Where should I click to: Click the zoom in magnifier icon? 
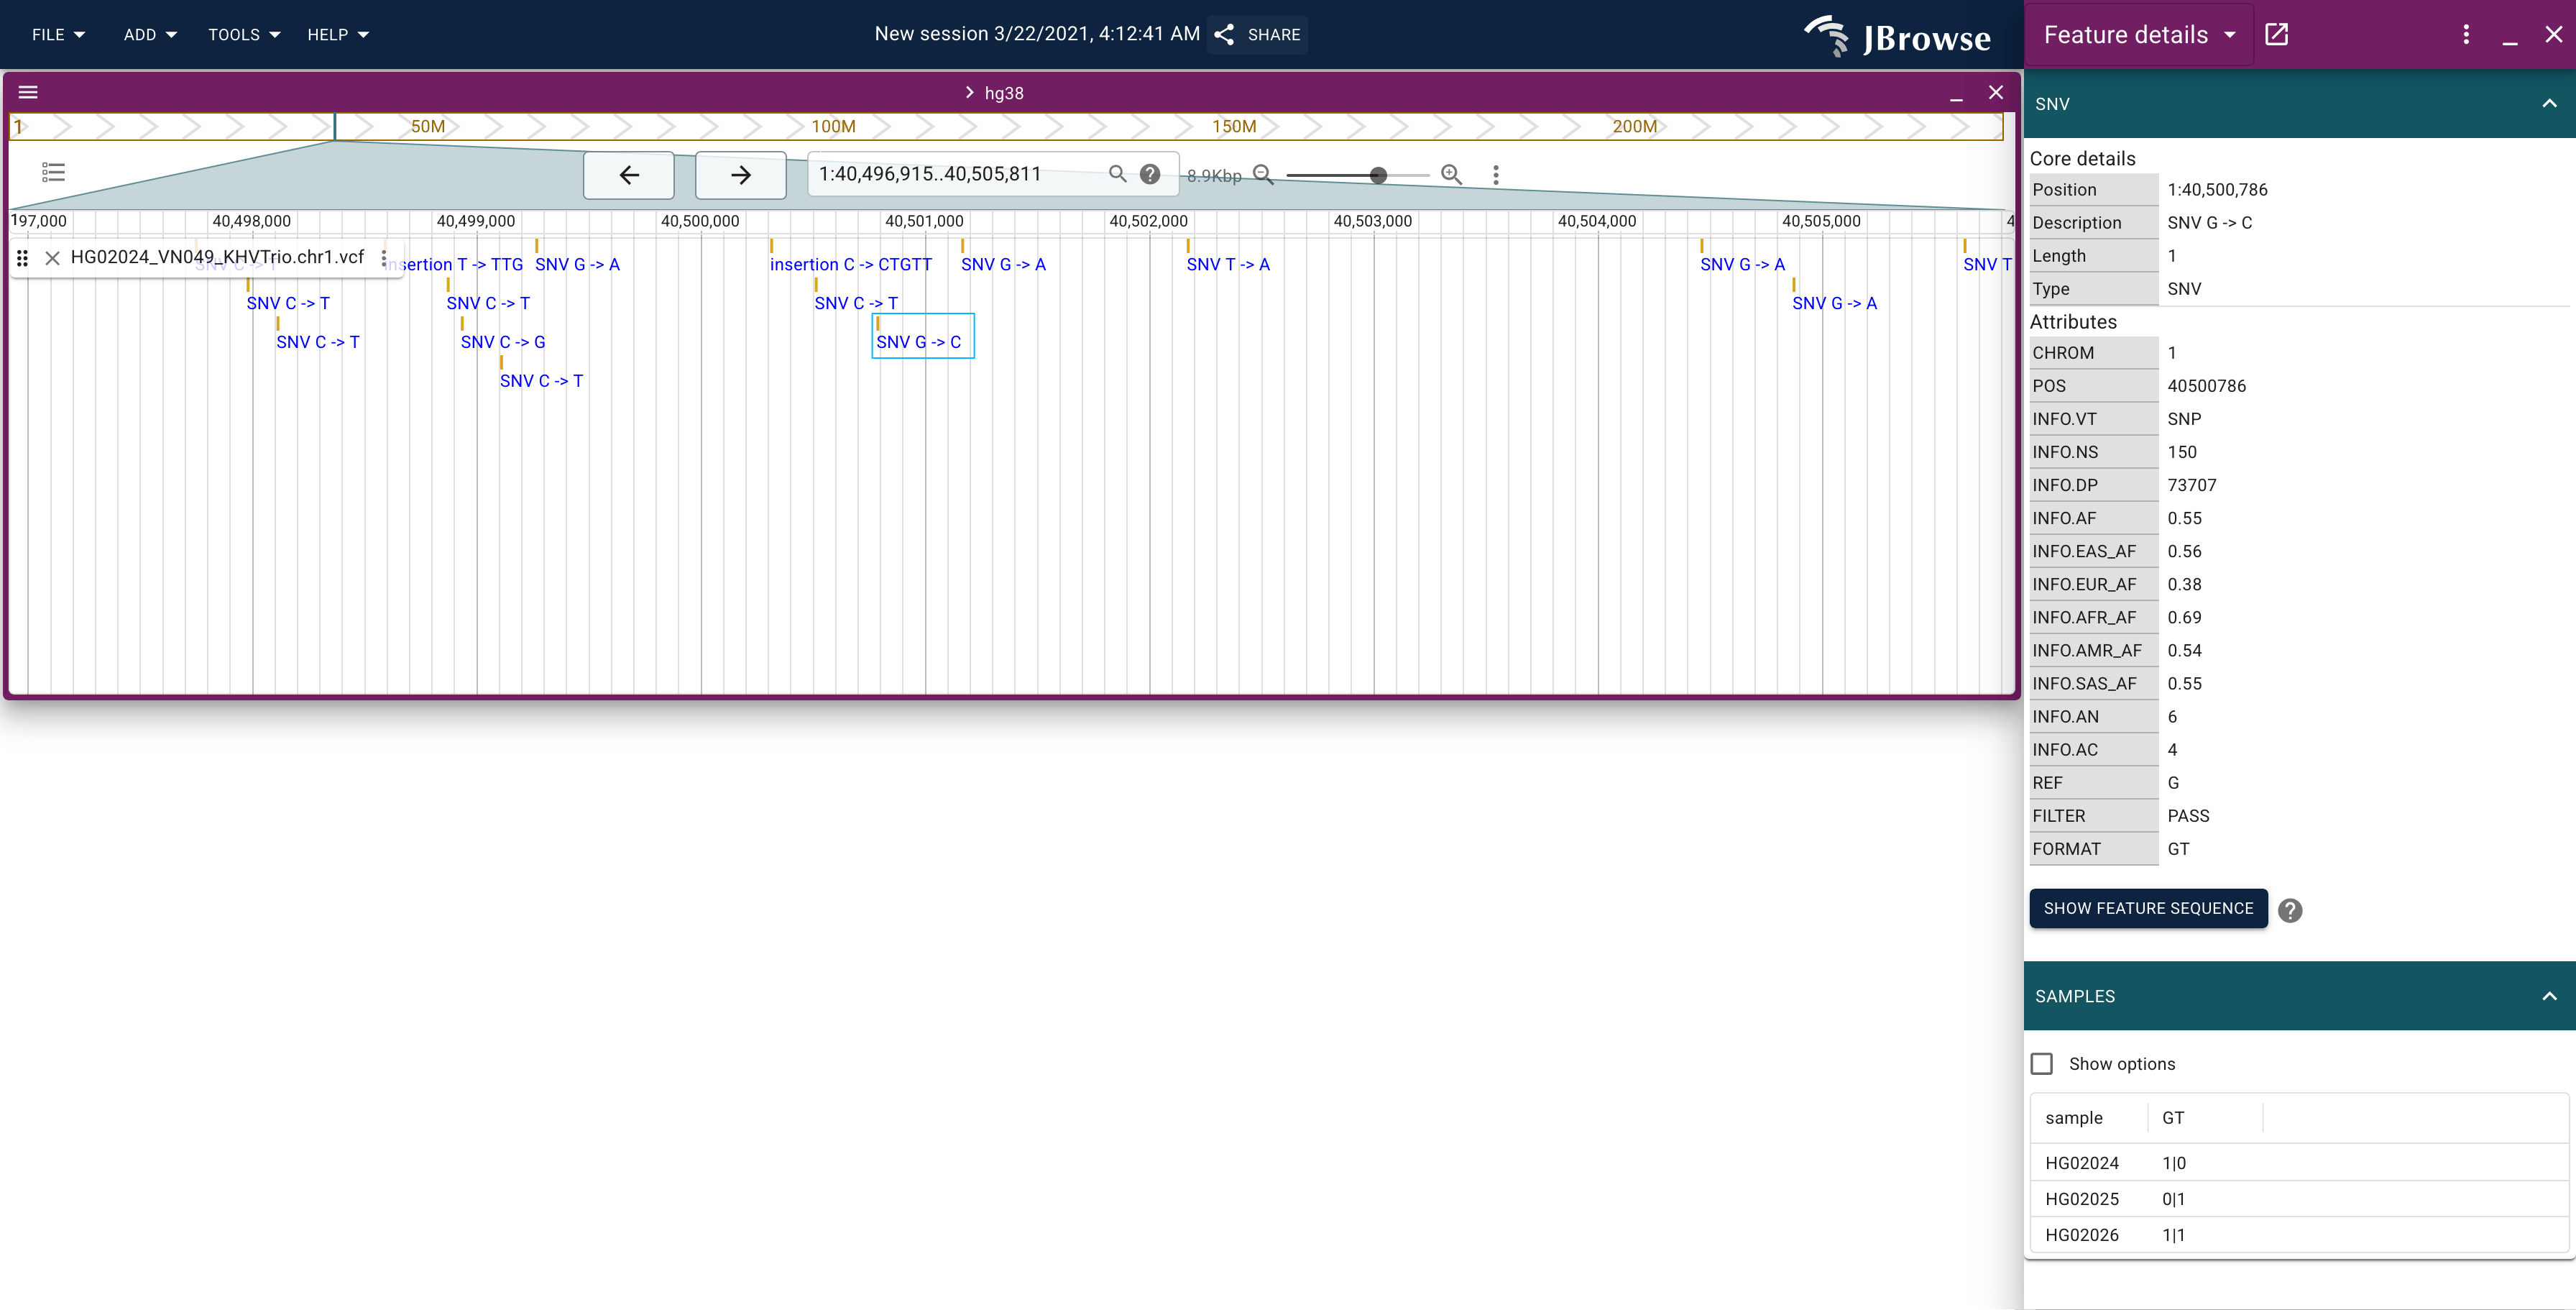click(x=1451, y=175)
